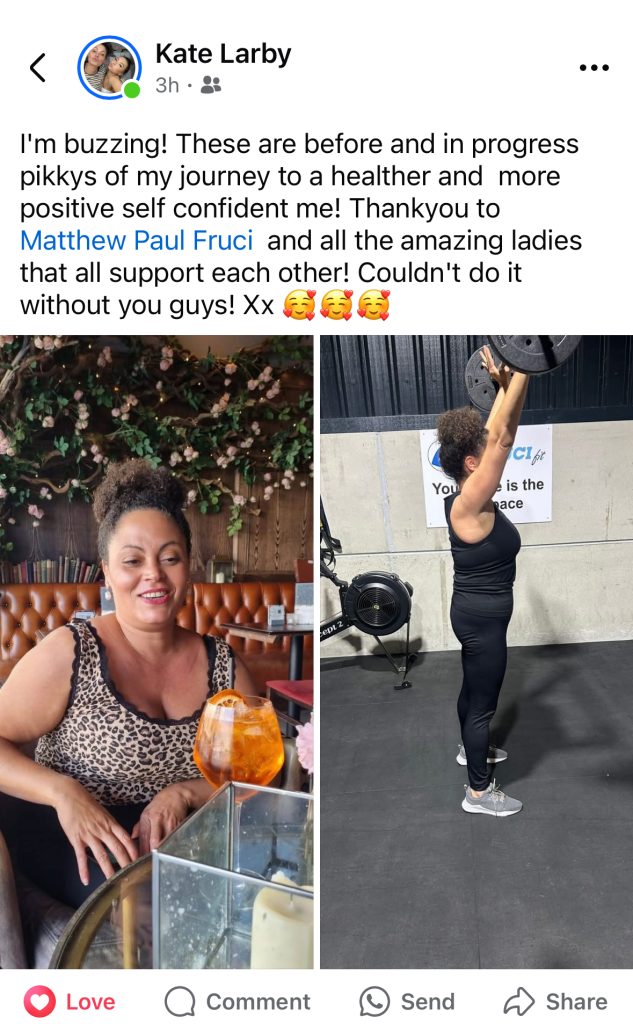Click the Comment speech bubble icon
The height and width of the screenshot is (1024, 633).
pyautogui.click(x=180, y=1001)
